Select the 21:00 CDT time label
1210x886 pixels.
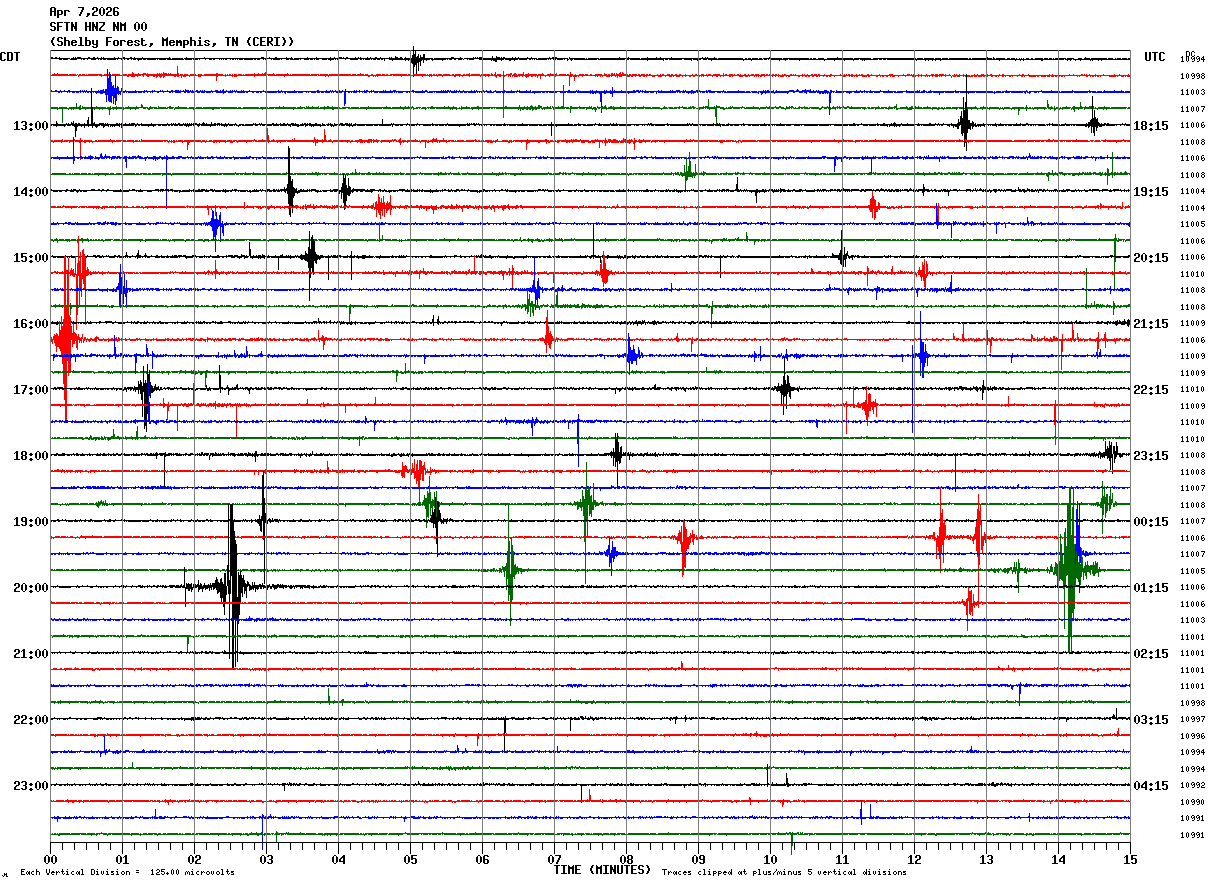click(30, 653)
